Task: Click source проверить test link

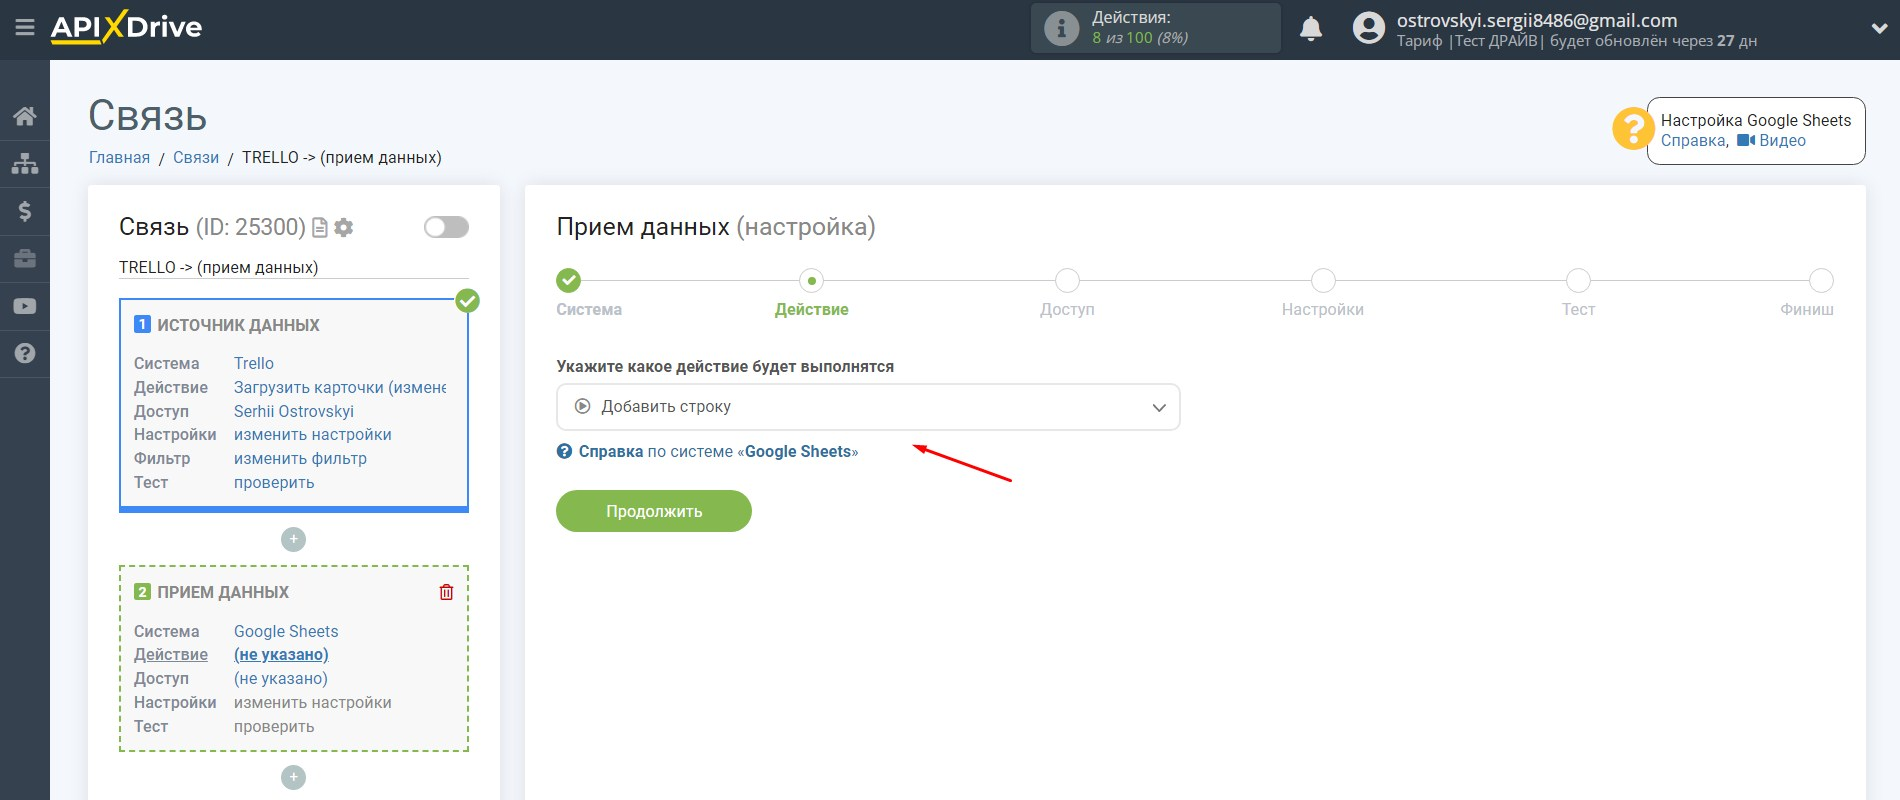Action: click(x=274, y=482)
